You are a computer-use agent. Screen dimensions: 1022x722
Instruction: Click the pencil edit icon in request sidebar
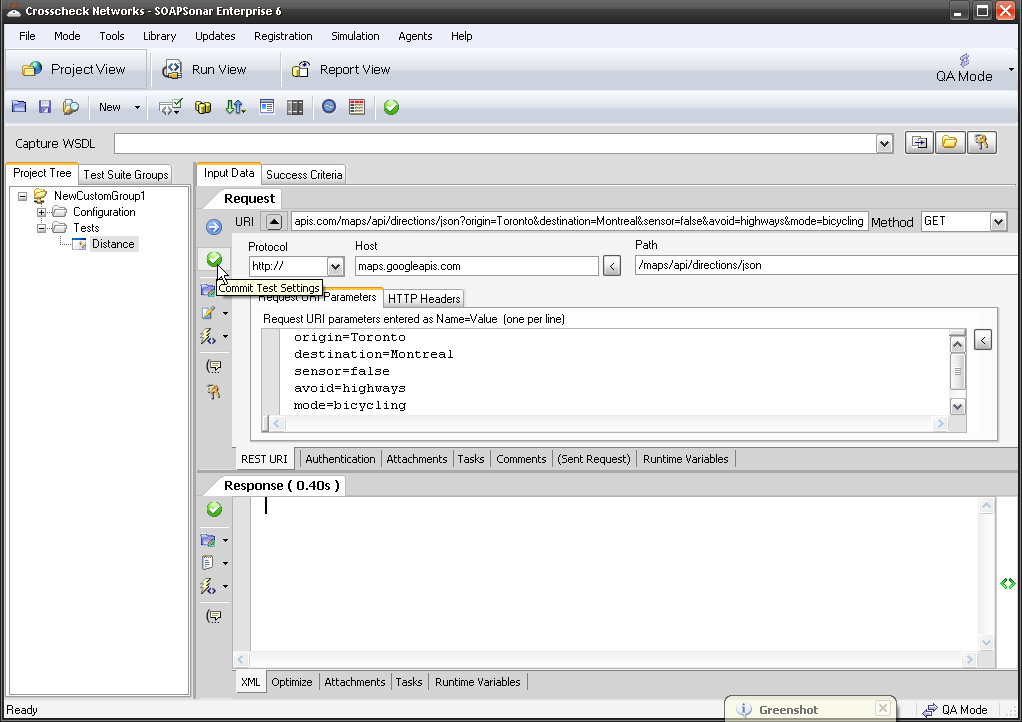[208, 313]
